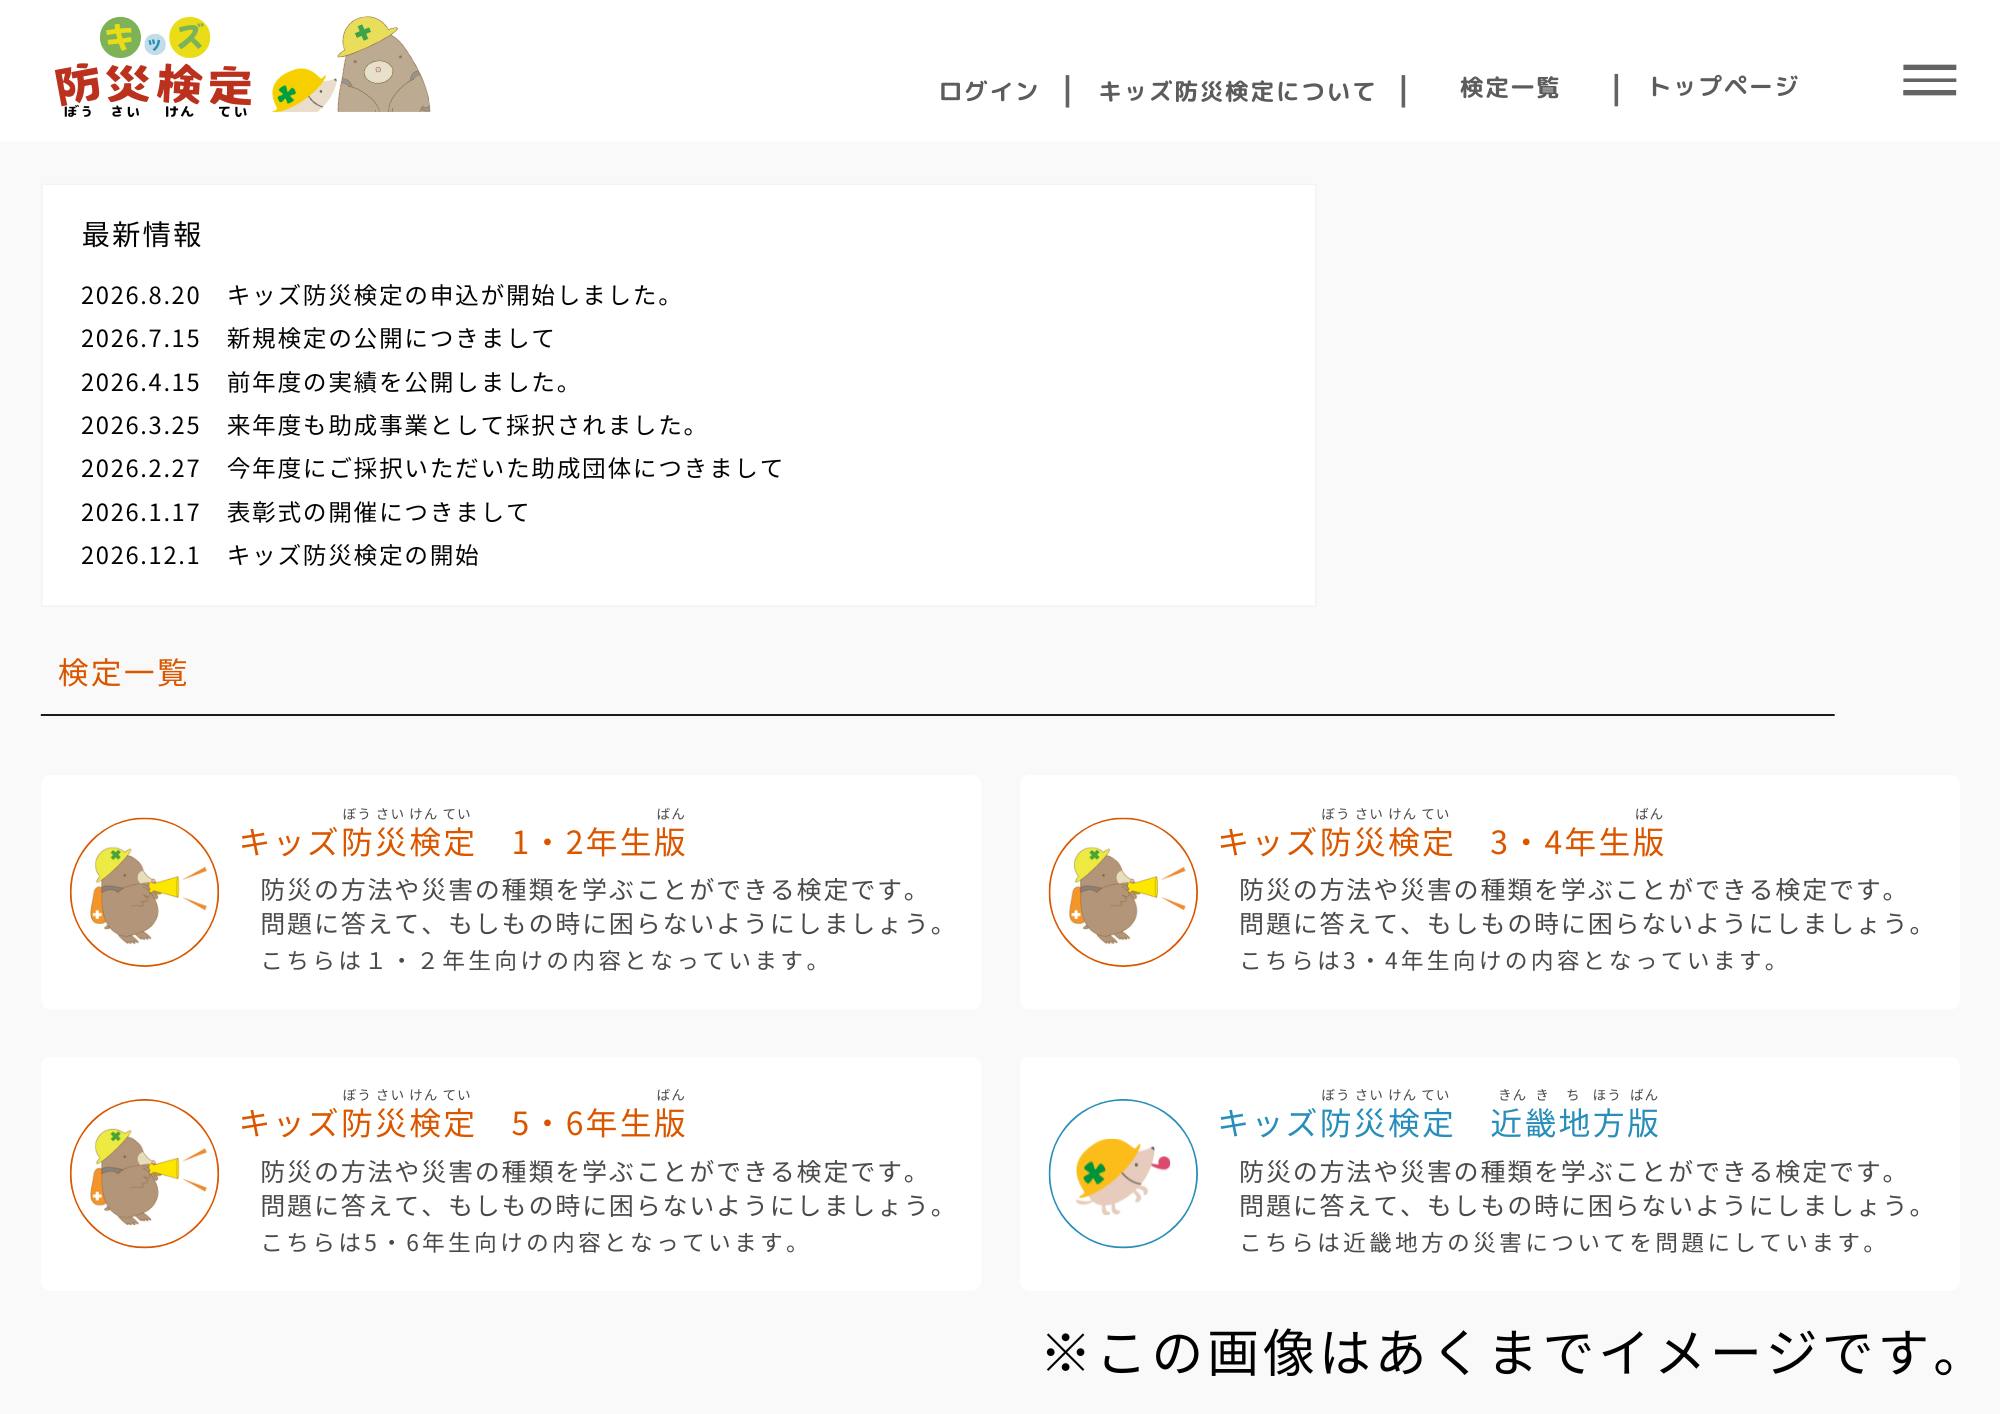Go to トップページ in the header
The height and width of the screenshot is (1414, 2000).
pos(1722,86)
